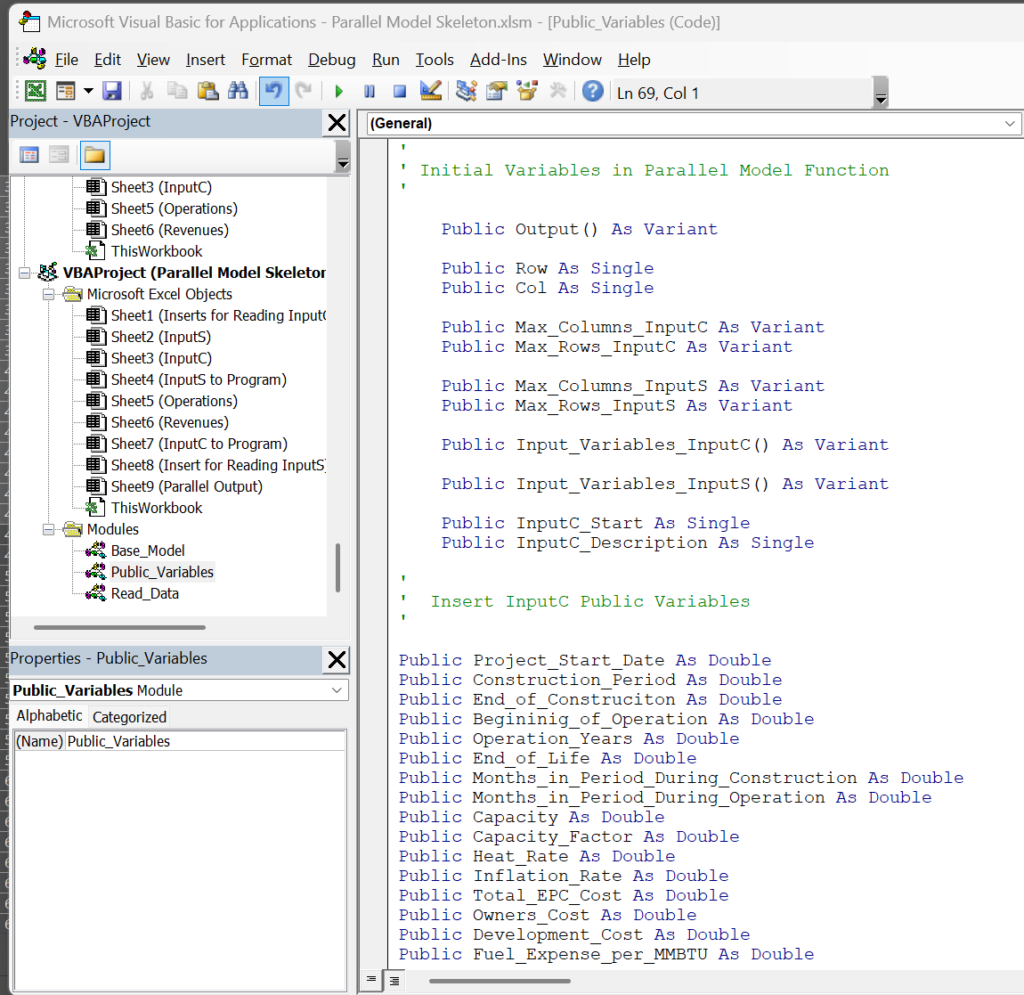Switch to the Categorized properties tab

tap(129, 717)
